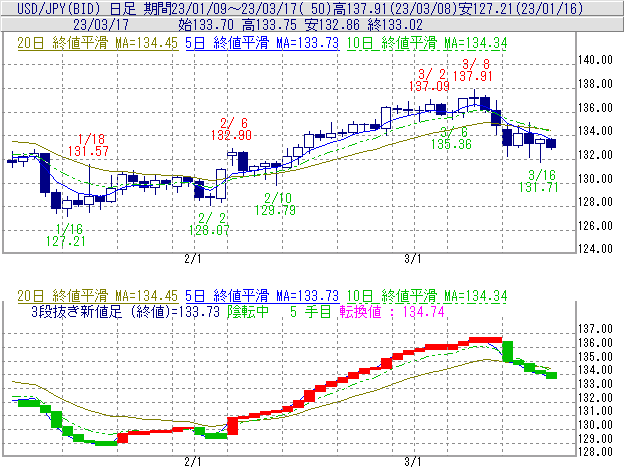Click the 2/10 129.79 low label
The height and width of the screenshot is (475, 624).
click(x=275, y=204)
